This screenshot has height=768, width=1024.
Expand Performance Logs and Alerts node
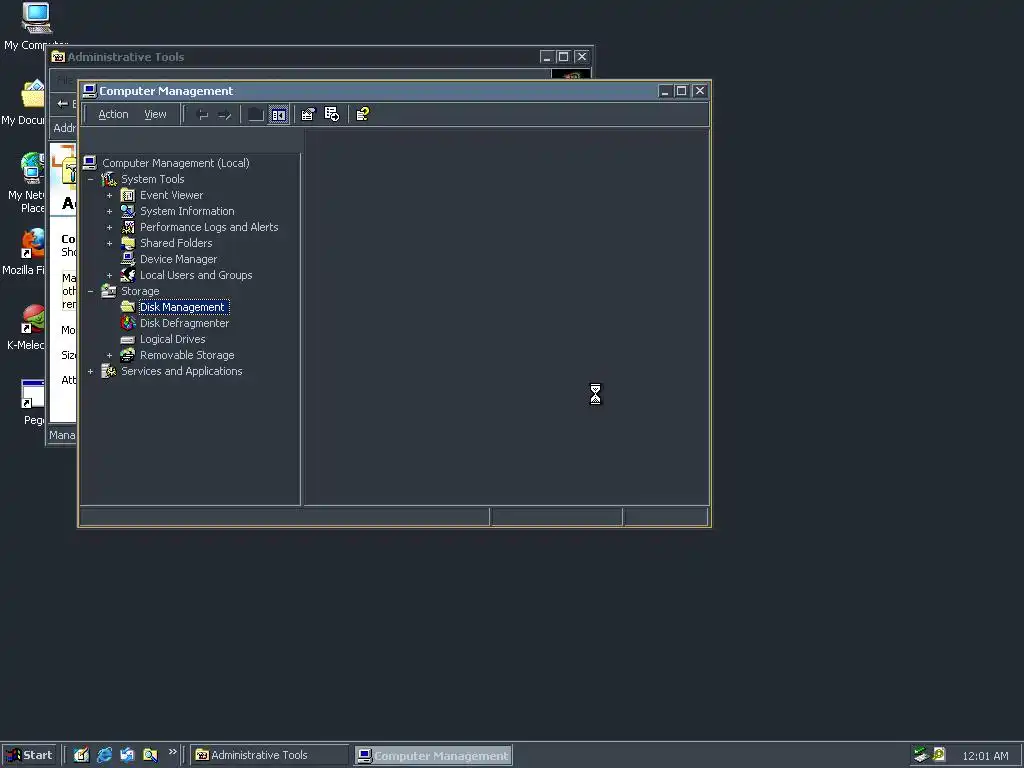click(x=110, y=227)
